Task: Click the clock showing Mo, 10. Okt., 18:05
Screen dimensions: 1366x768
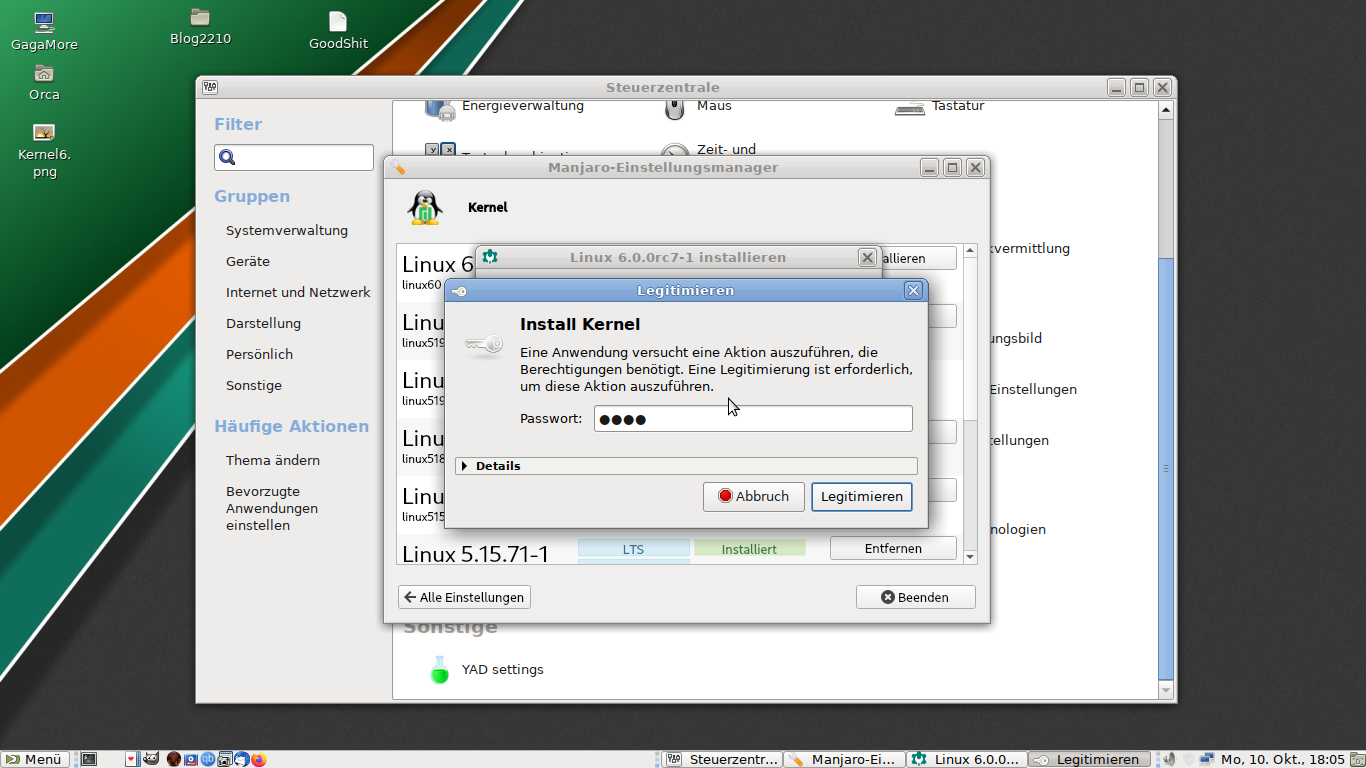Action: (x=1282, y=759)
